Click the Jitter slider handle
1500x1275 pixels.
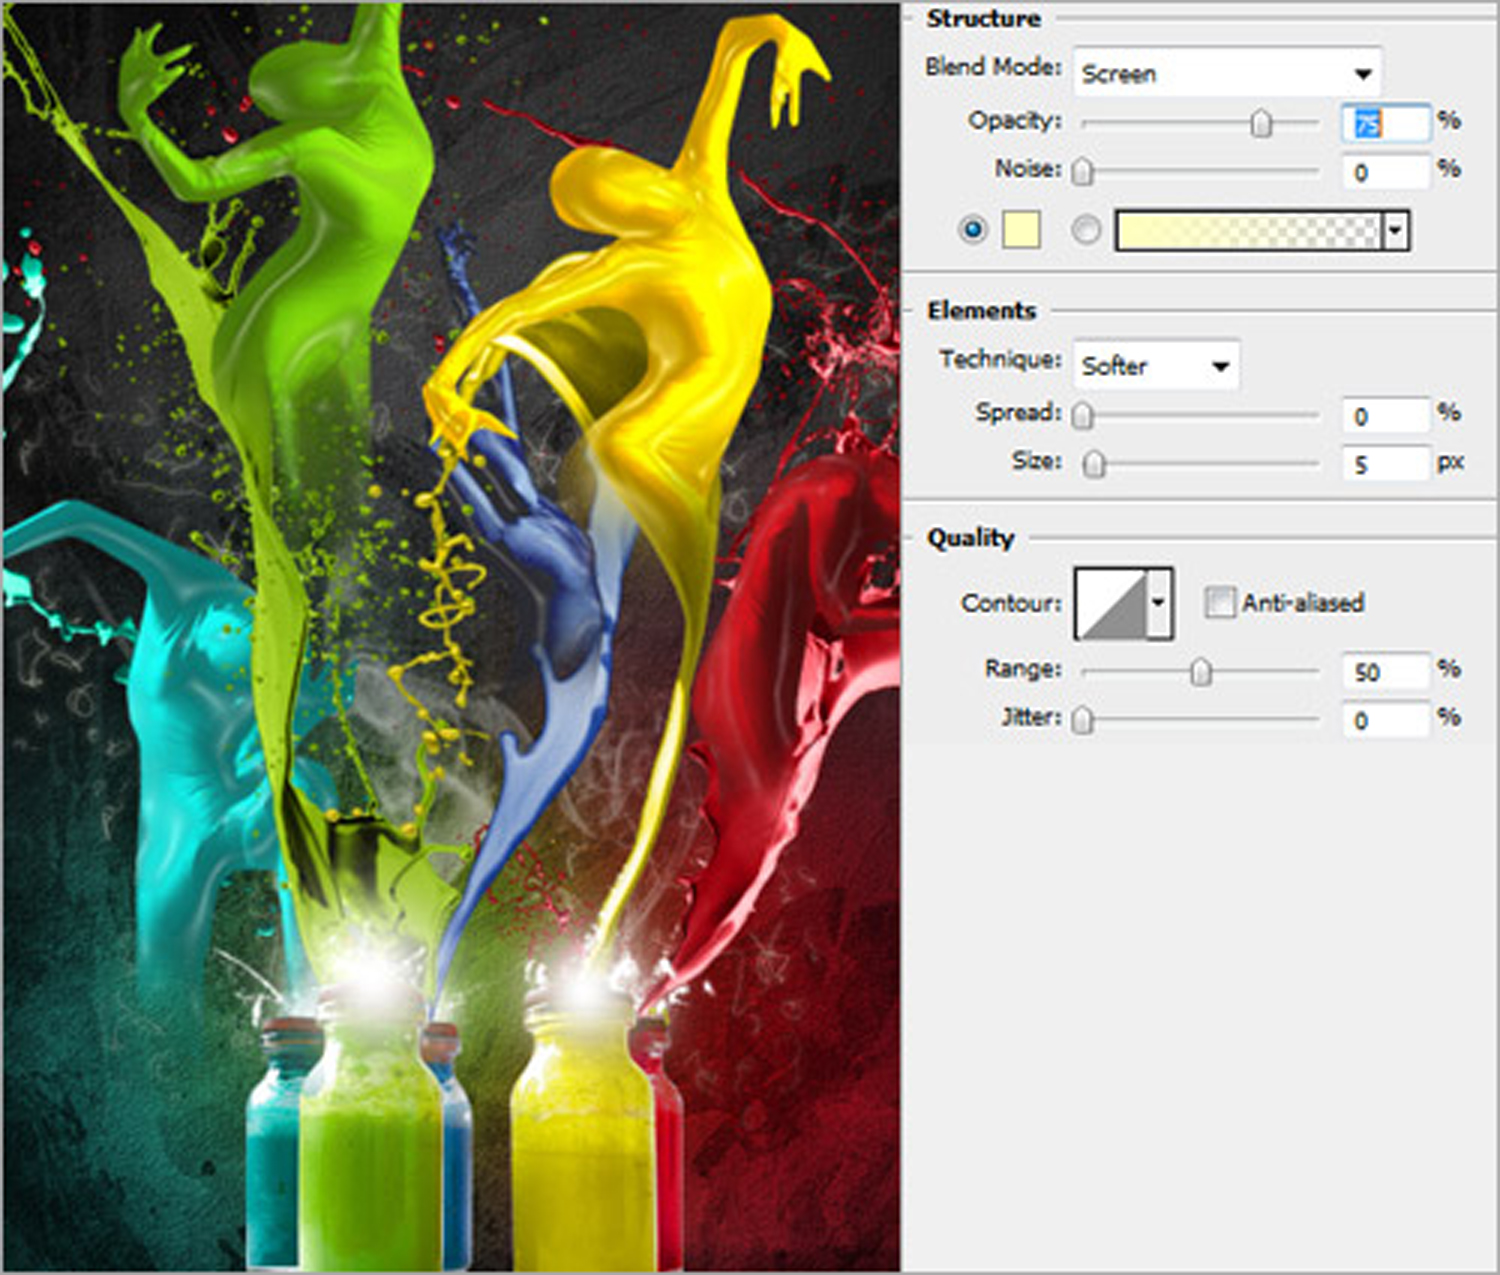(1082, 720)
